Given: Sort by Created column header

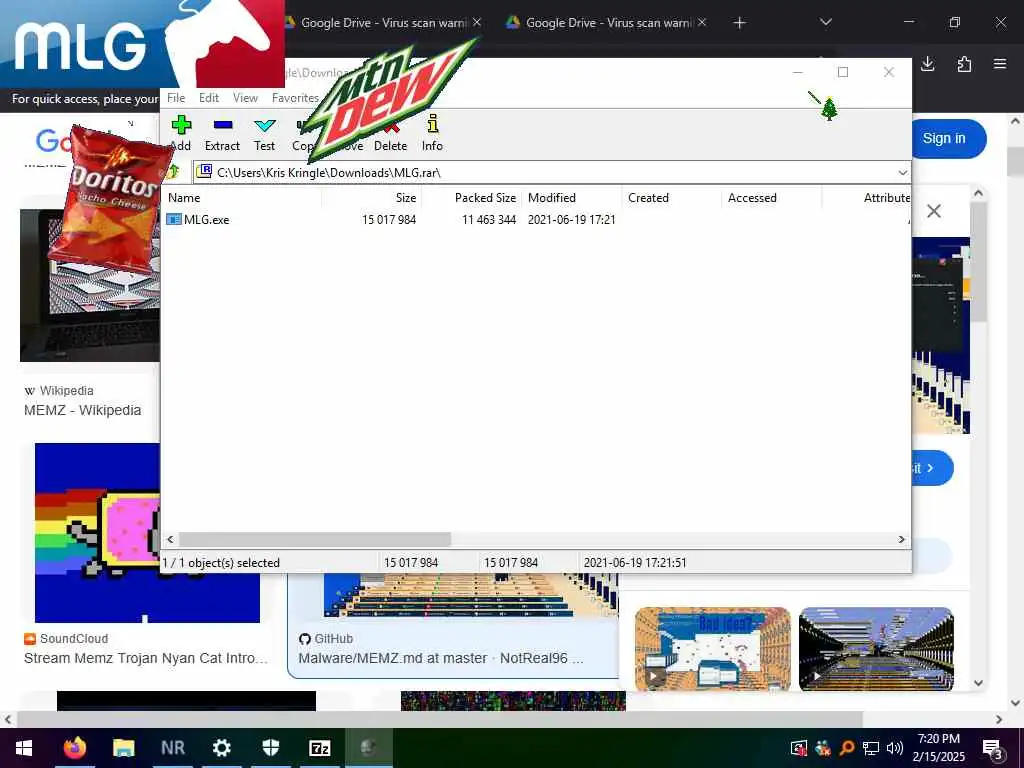Looking at the screenshot, I should 672,198.
